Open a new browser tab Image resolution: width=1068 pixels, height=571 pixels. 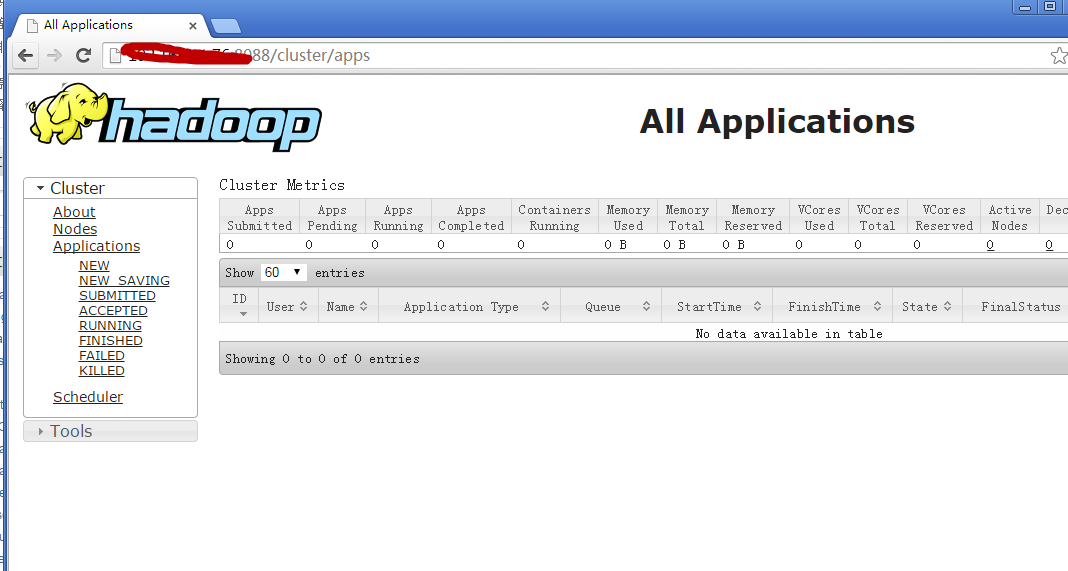coord(225,27)
